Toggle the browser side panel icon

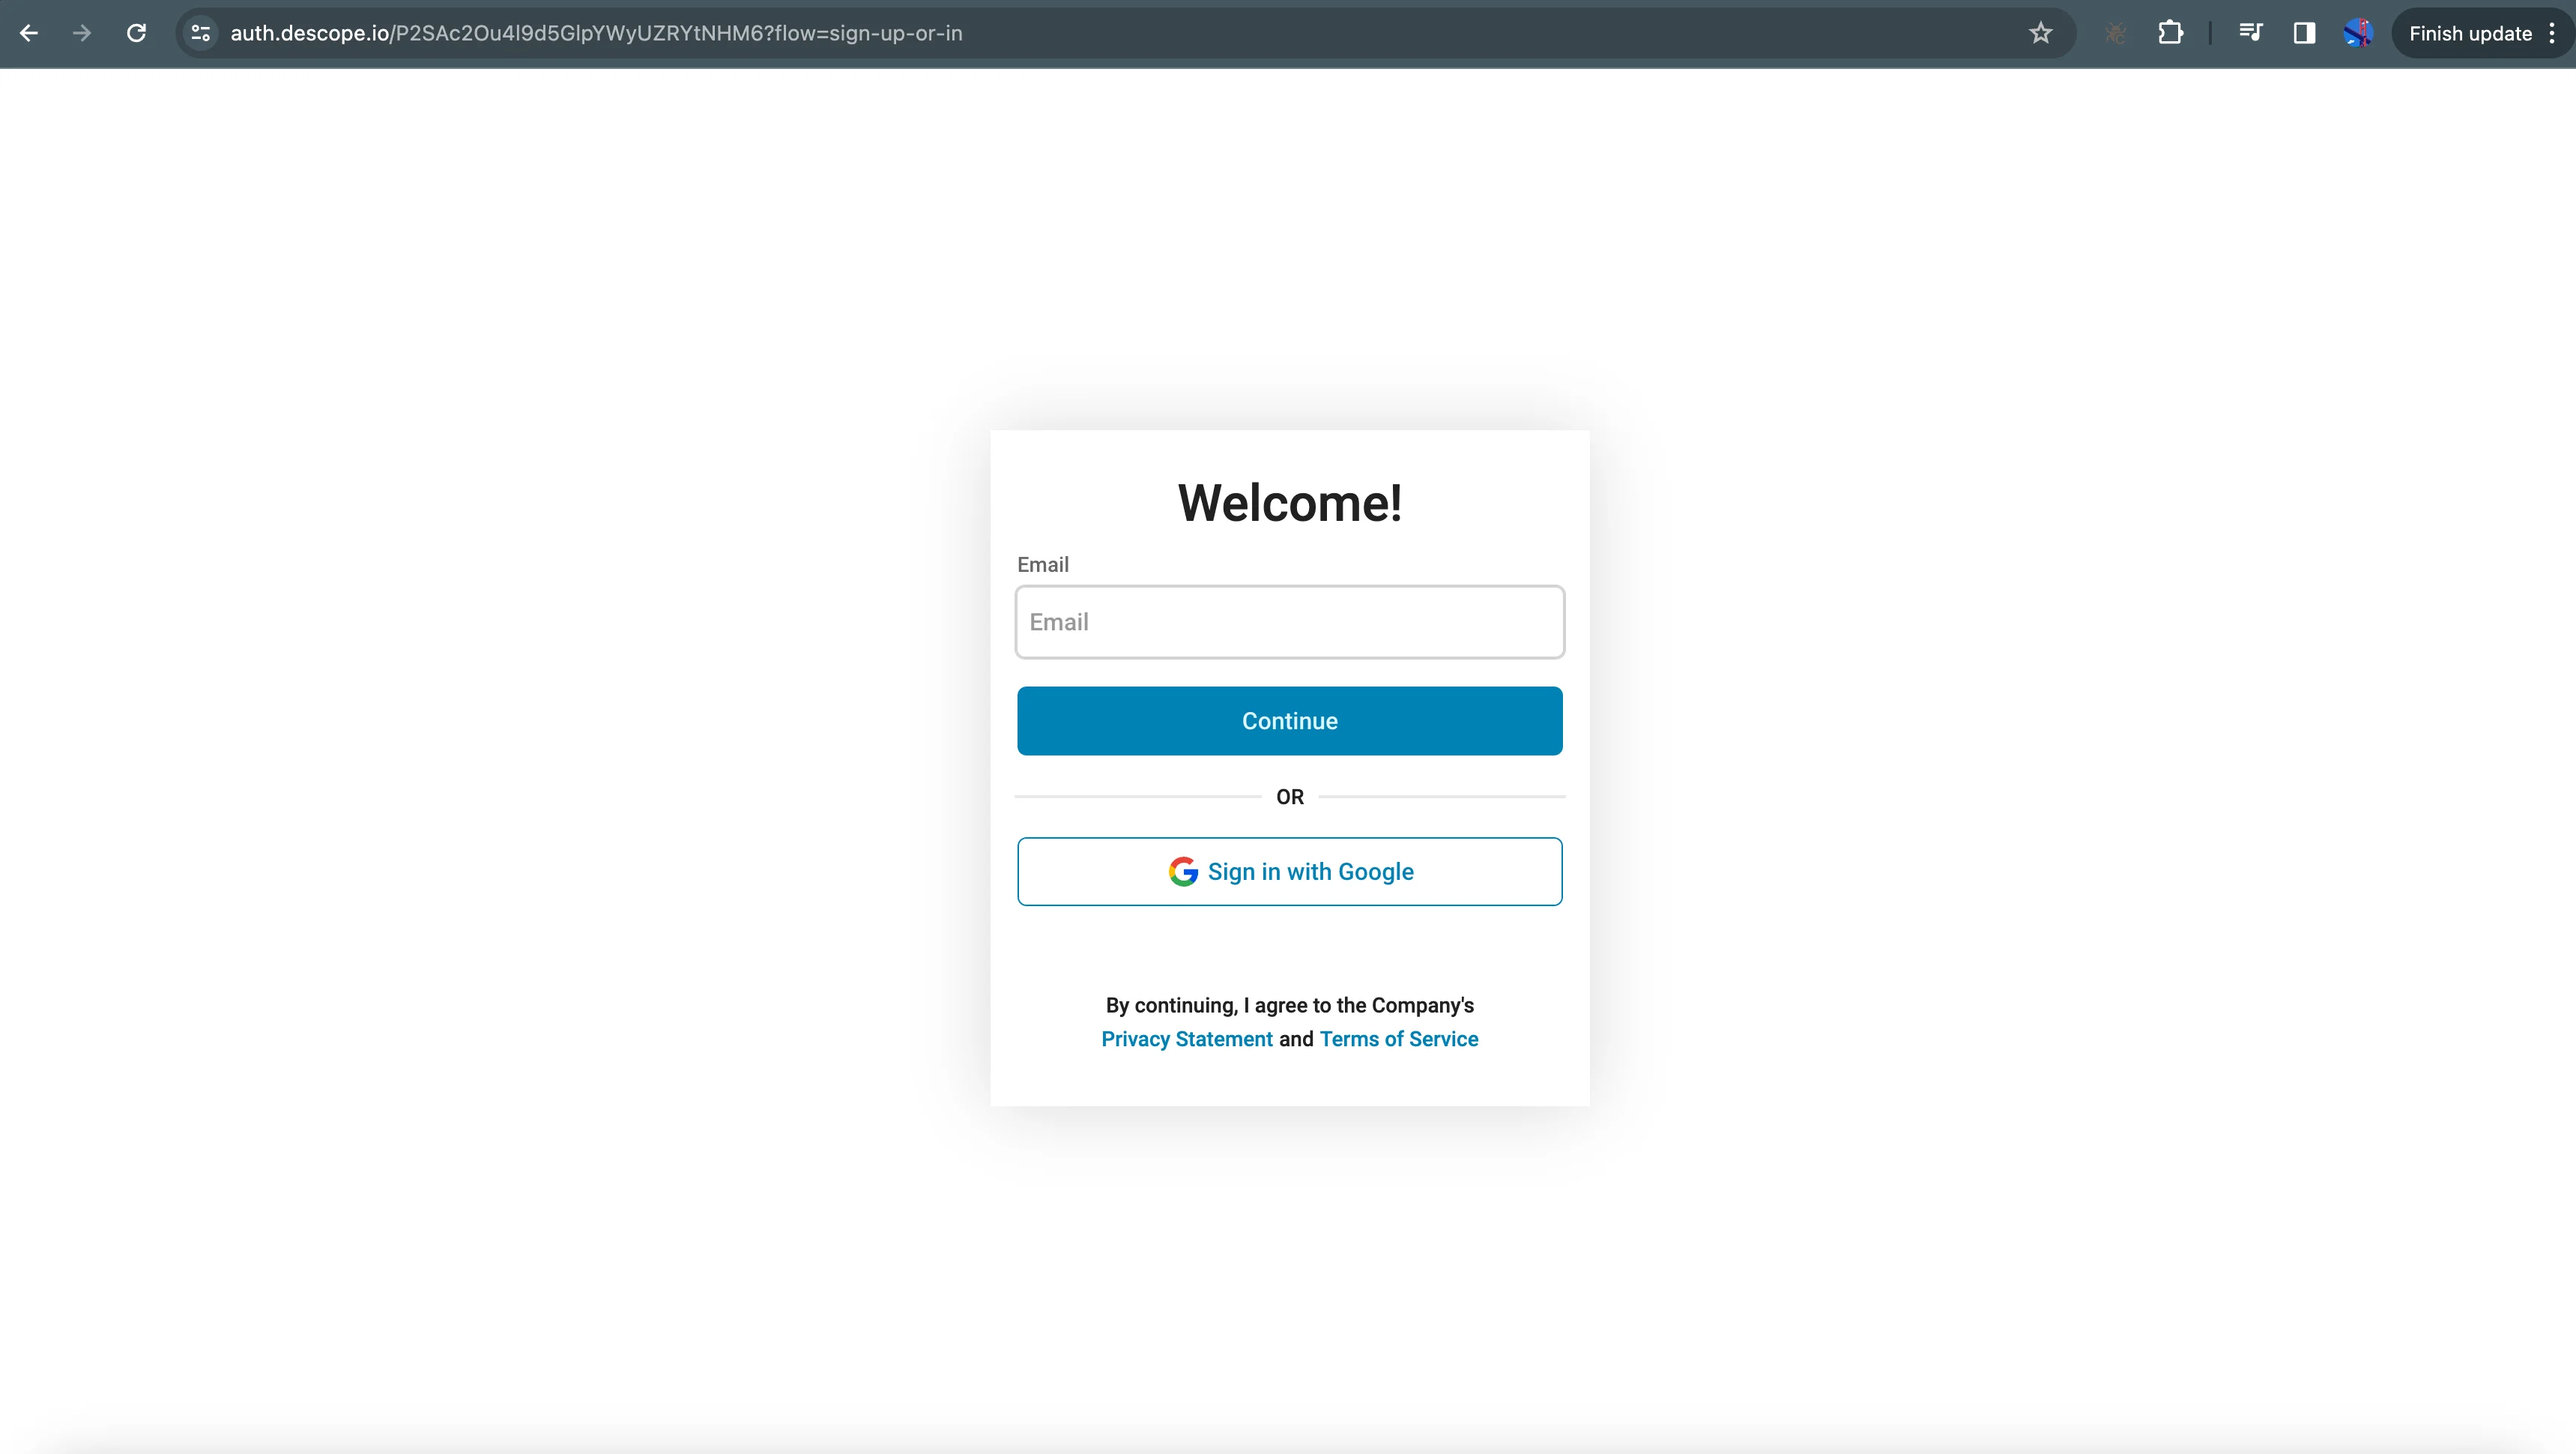[x=2303, y=31]
